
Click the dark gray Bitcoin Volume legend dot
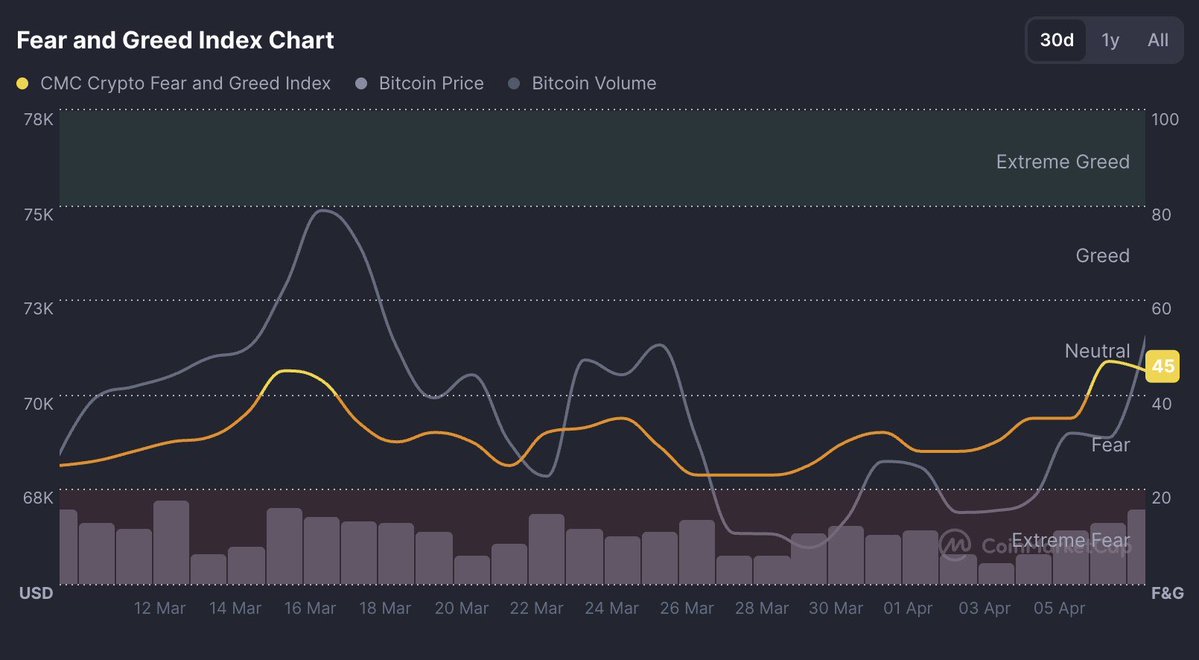515,84
